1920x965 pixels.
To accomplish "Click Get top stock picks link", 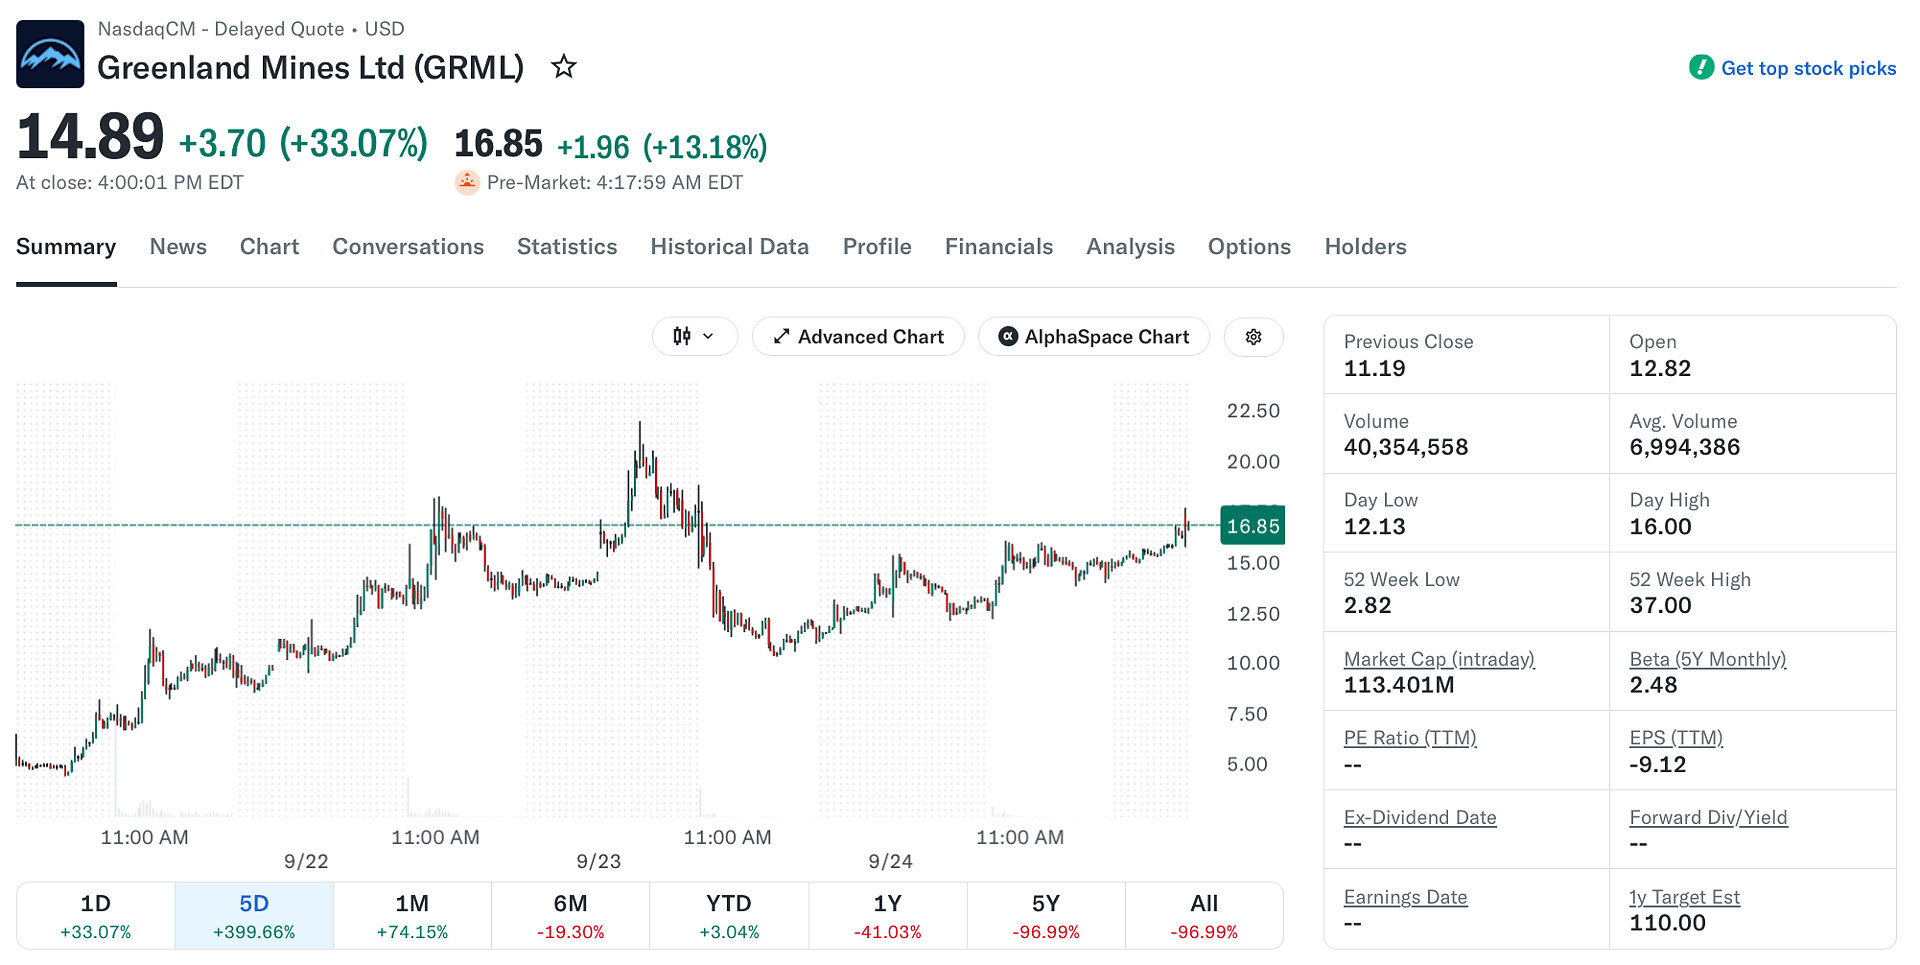I will pyautogui.click(x=1808, y=68).
